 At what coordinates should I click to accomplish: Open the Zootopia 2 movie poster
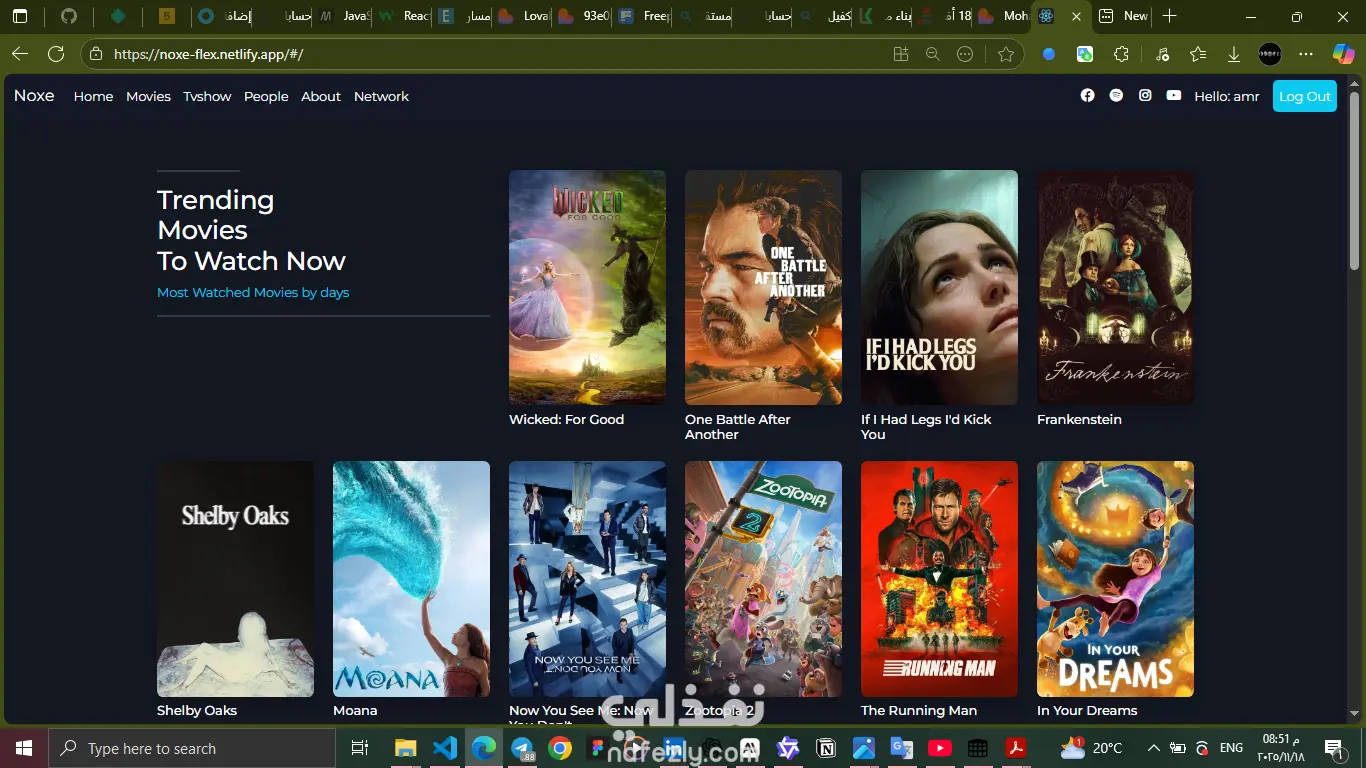click(763, 578)
